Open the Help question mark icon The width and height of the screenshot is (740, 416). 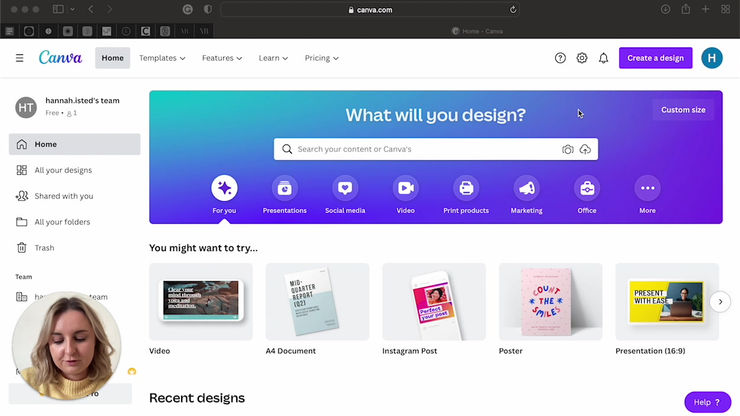[560, 58]
